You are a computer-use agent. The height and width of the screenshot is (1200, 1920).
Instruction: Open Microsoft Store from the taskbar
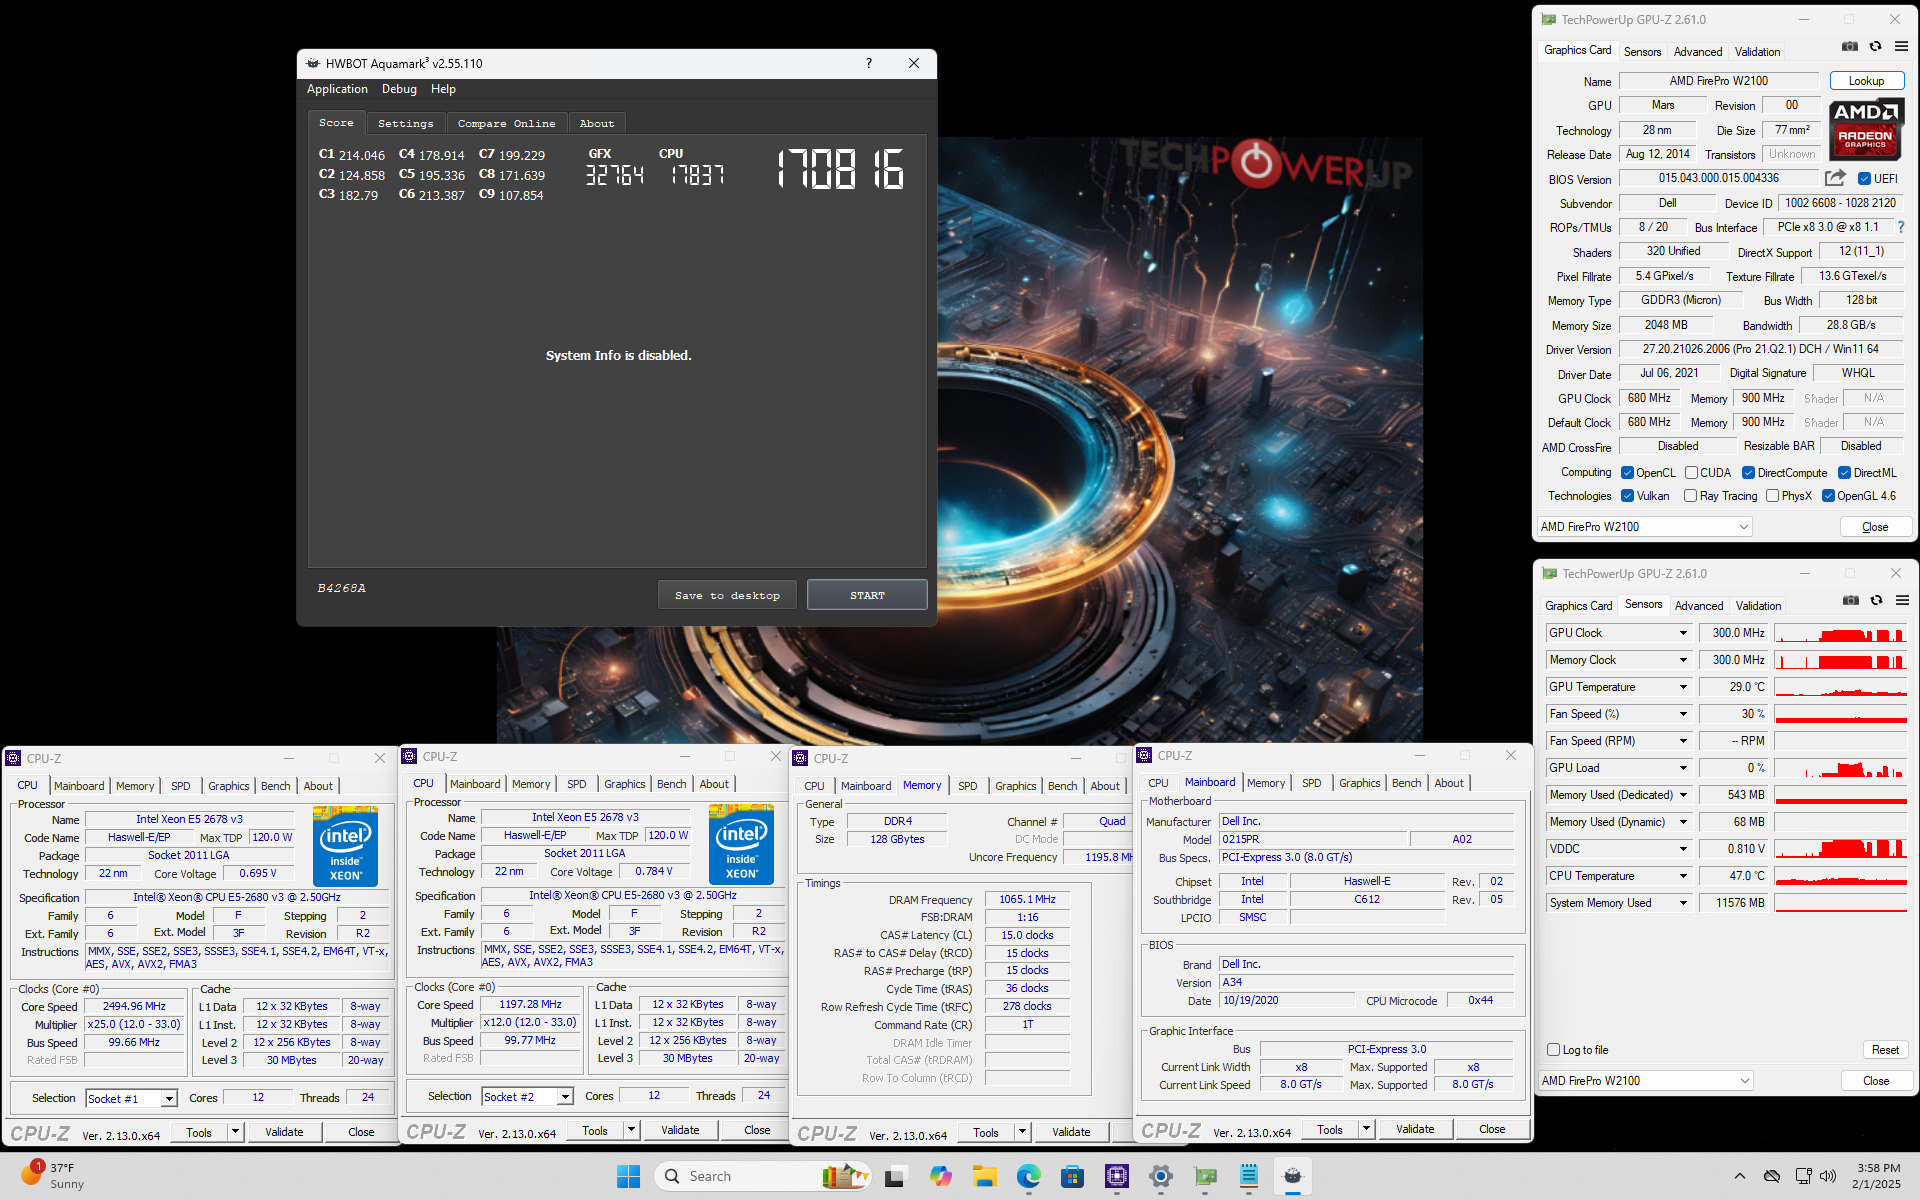[1073, 1176]
